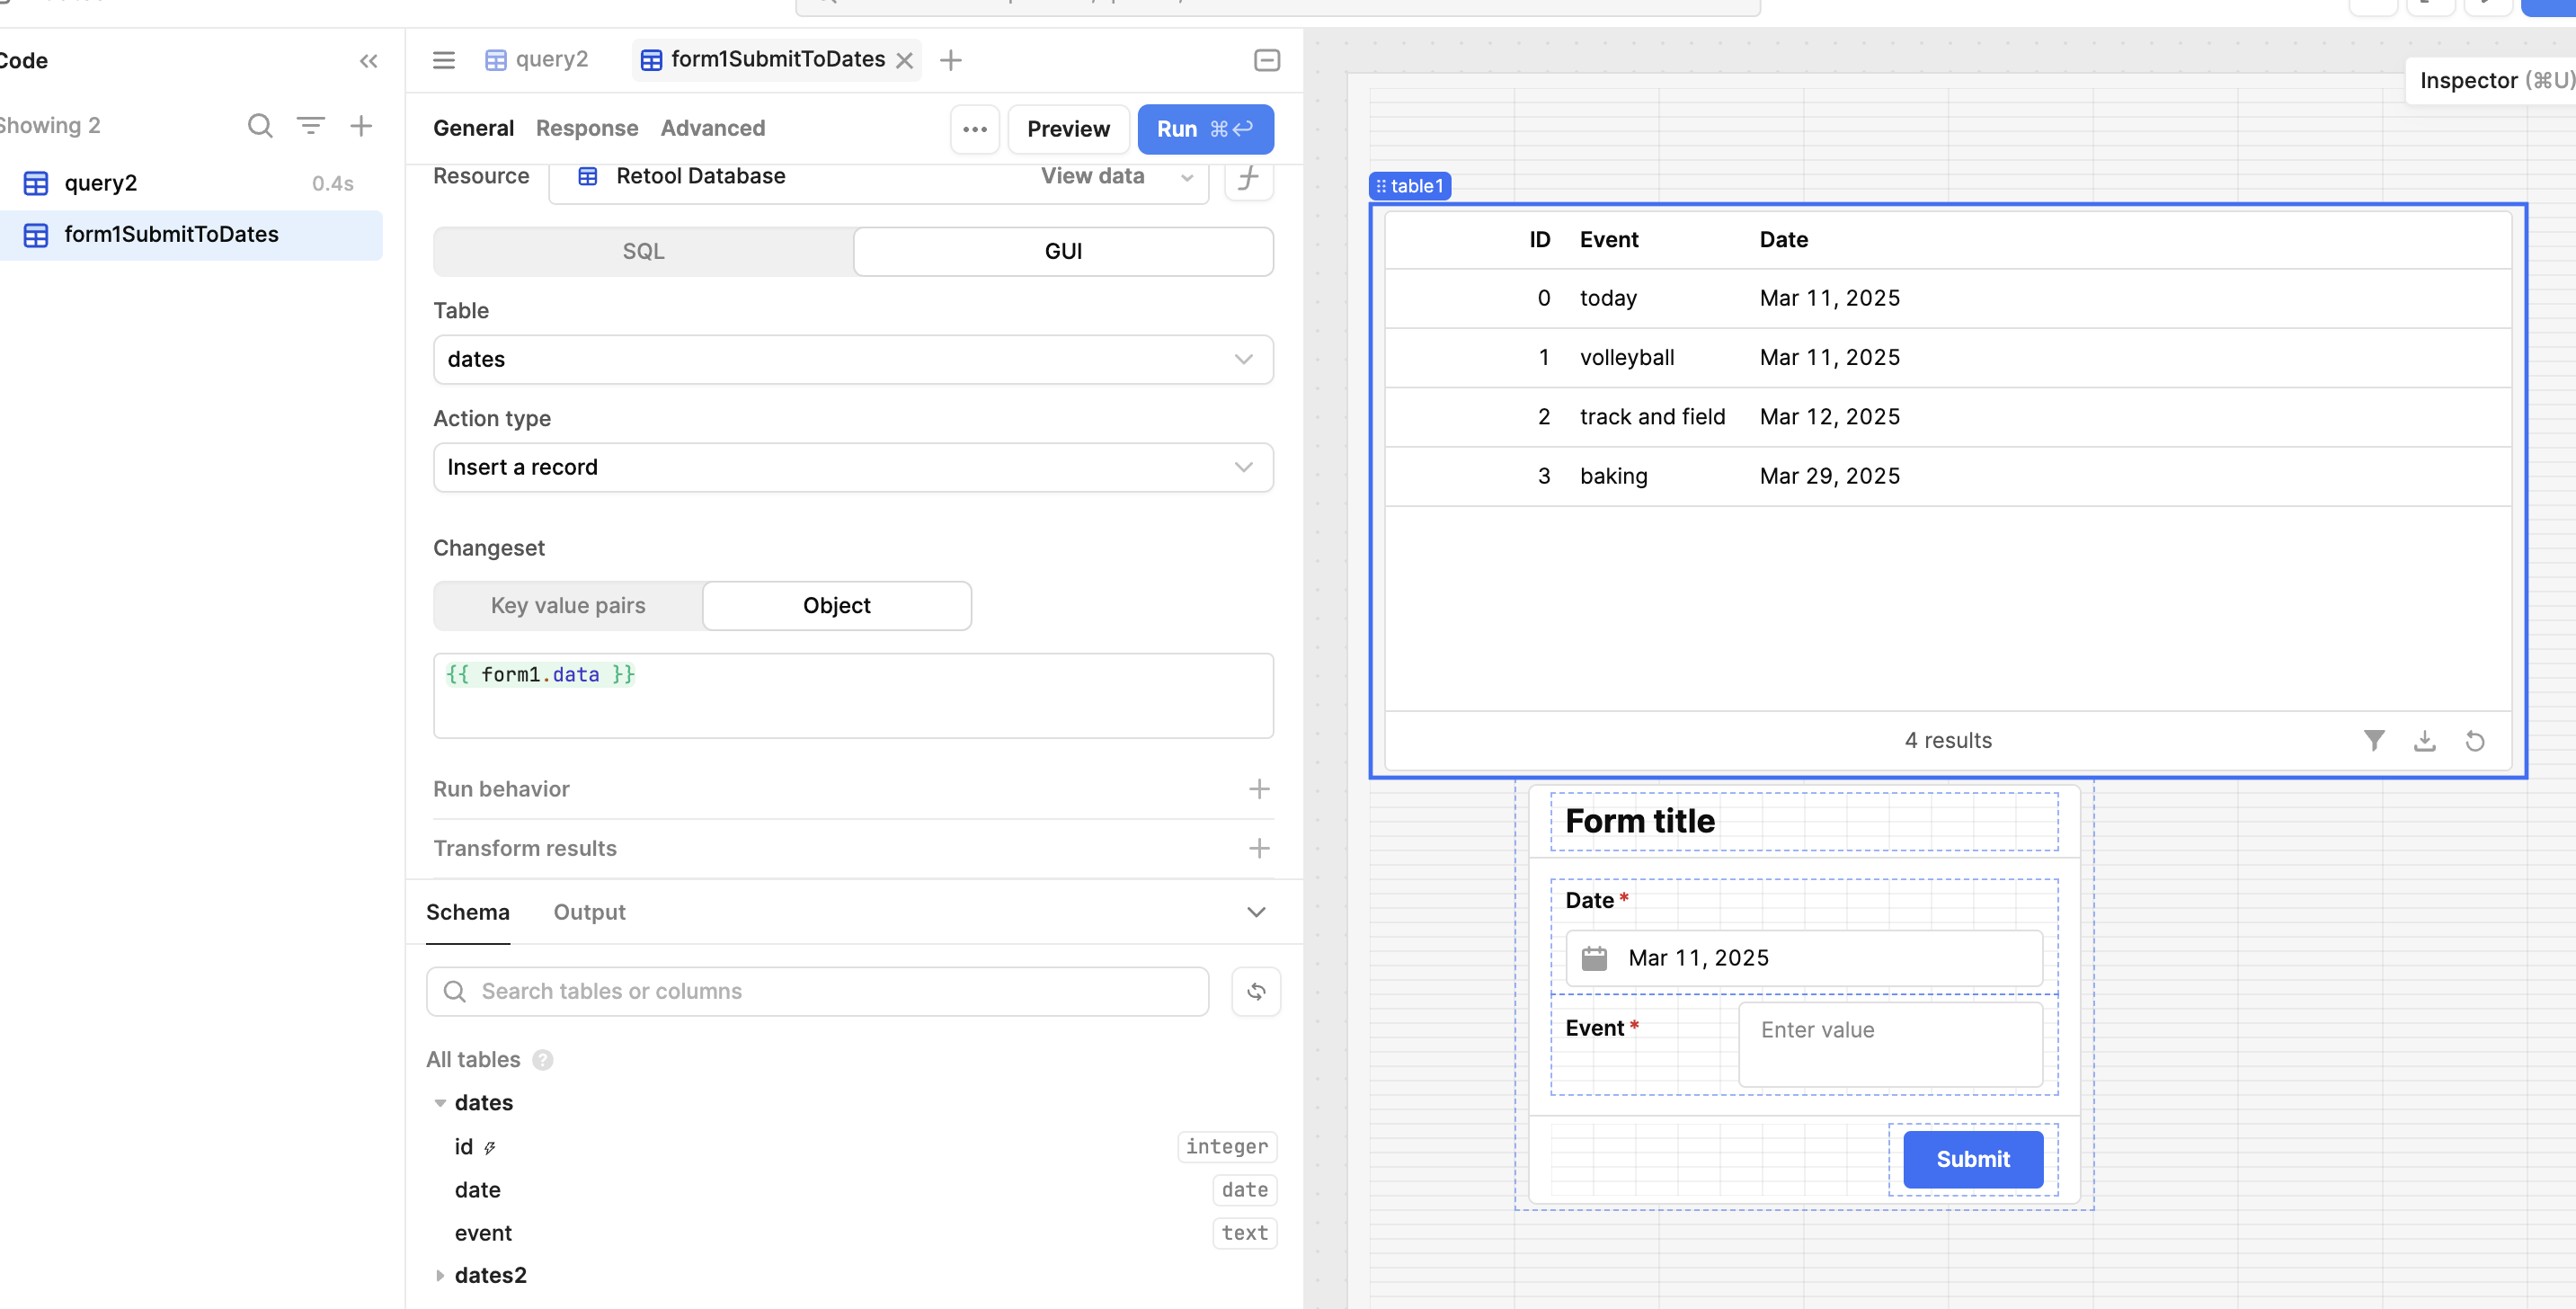Click the Preview button

tap(1067, 129)
